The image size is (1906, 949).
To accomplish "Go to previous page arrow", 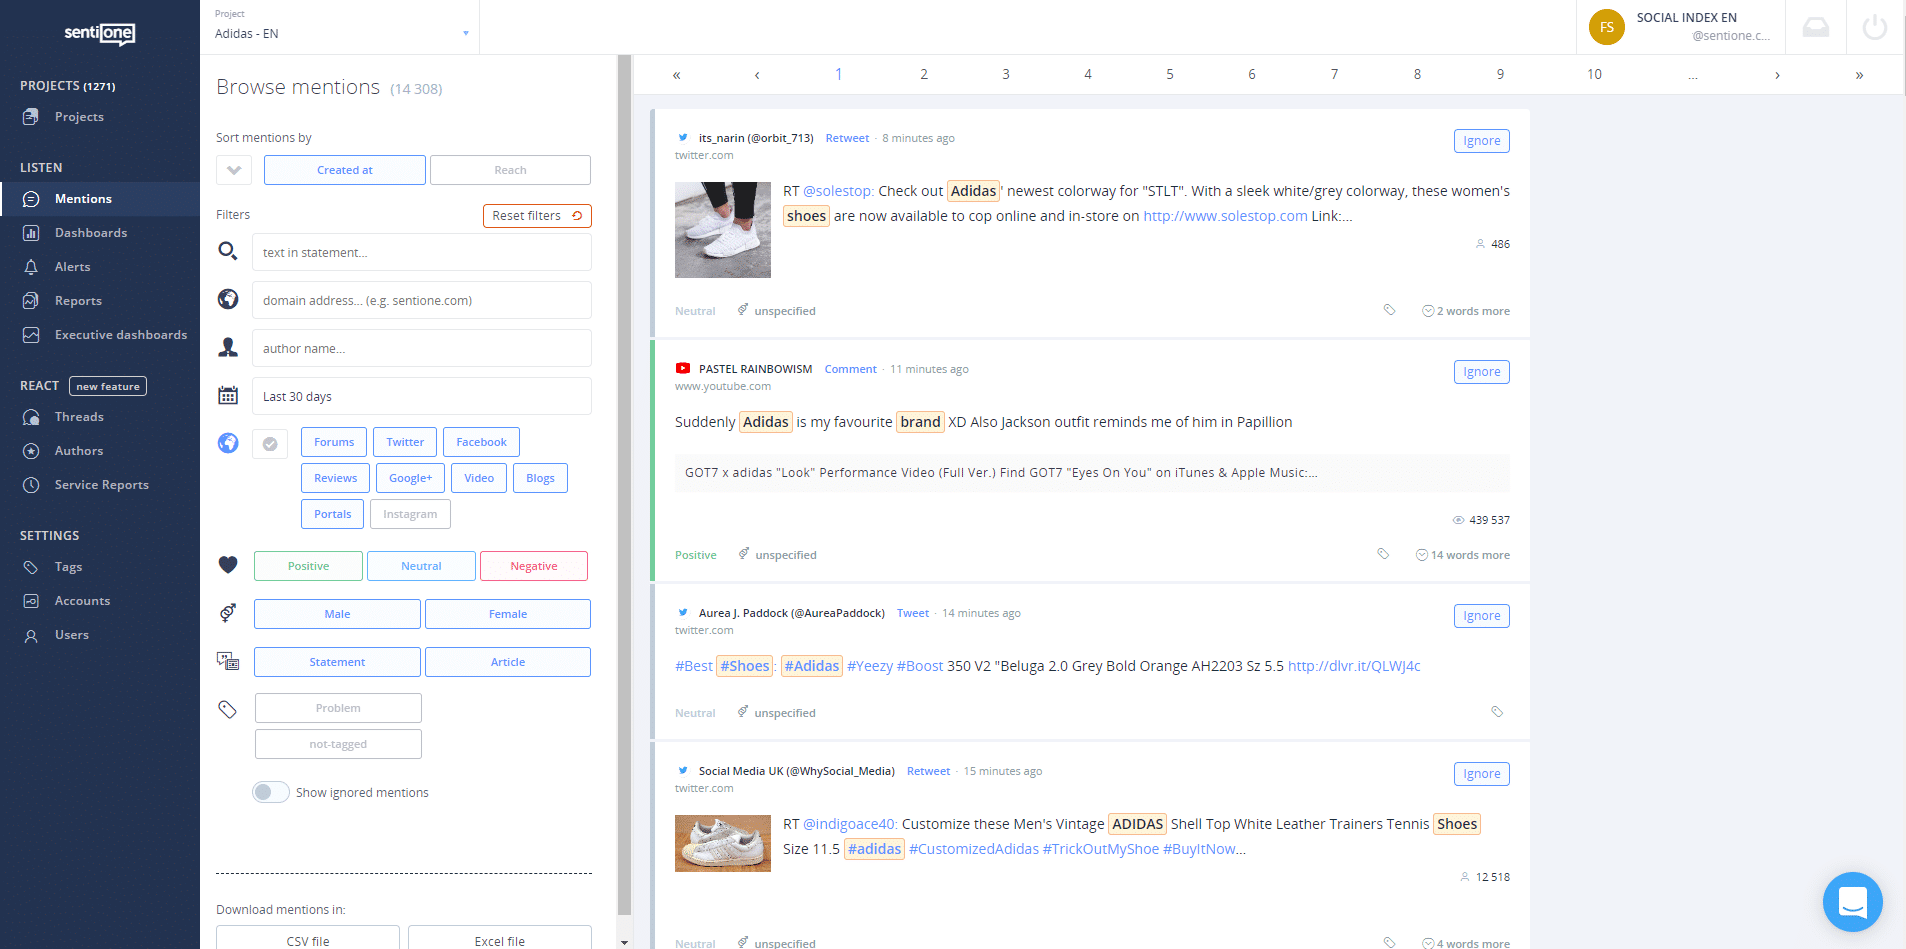I will point(757,75).
